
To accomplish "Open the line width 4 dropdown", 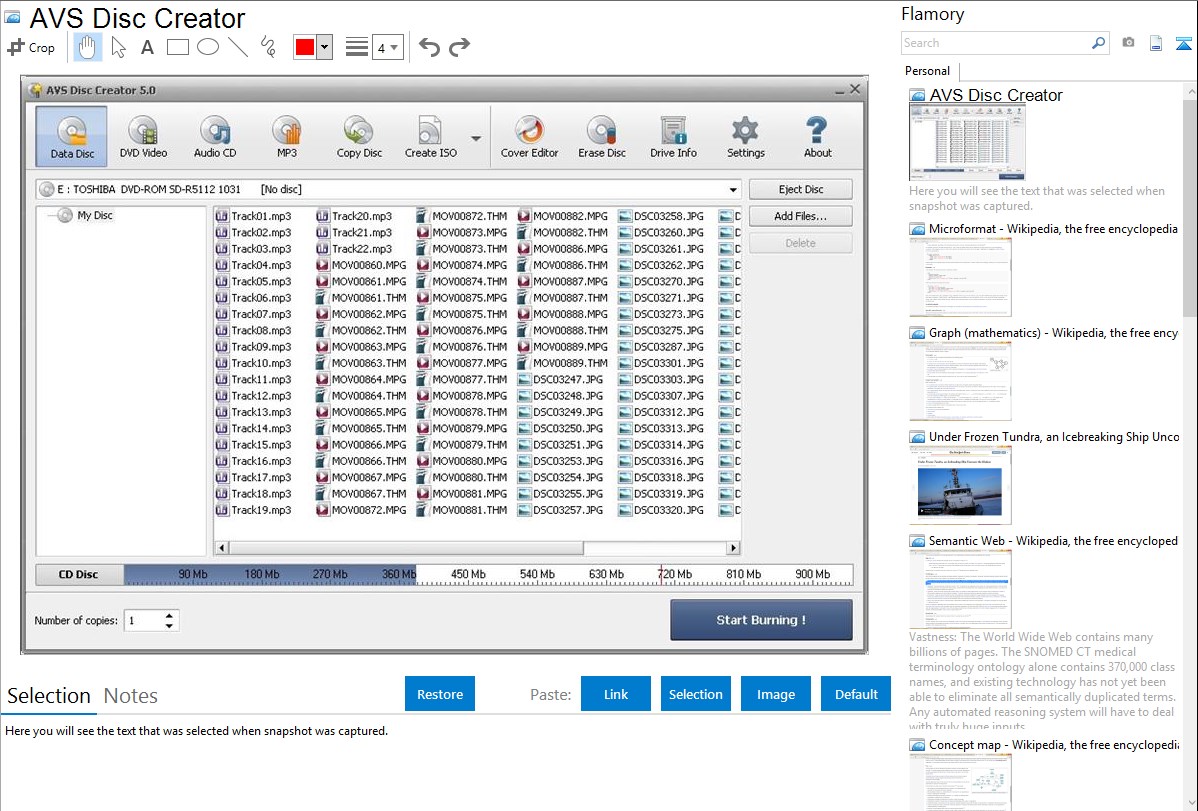I will [x=387, y=47].
